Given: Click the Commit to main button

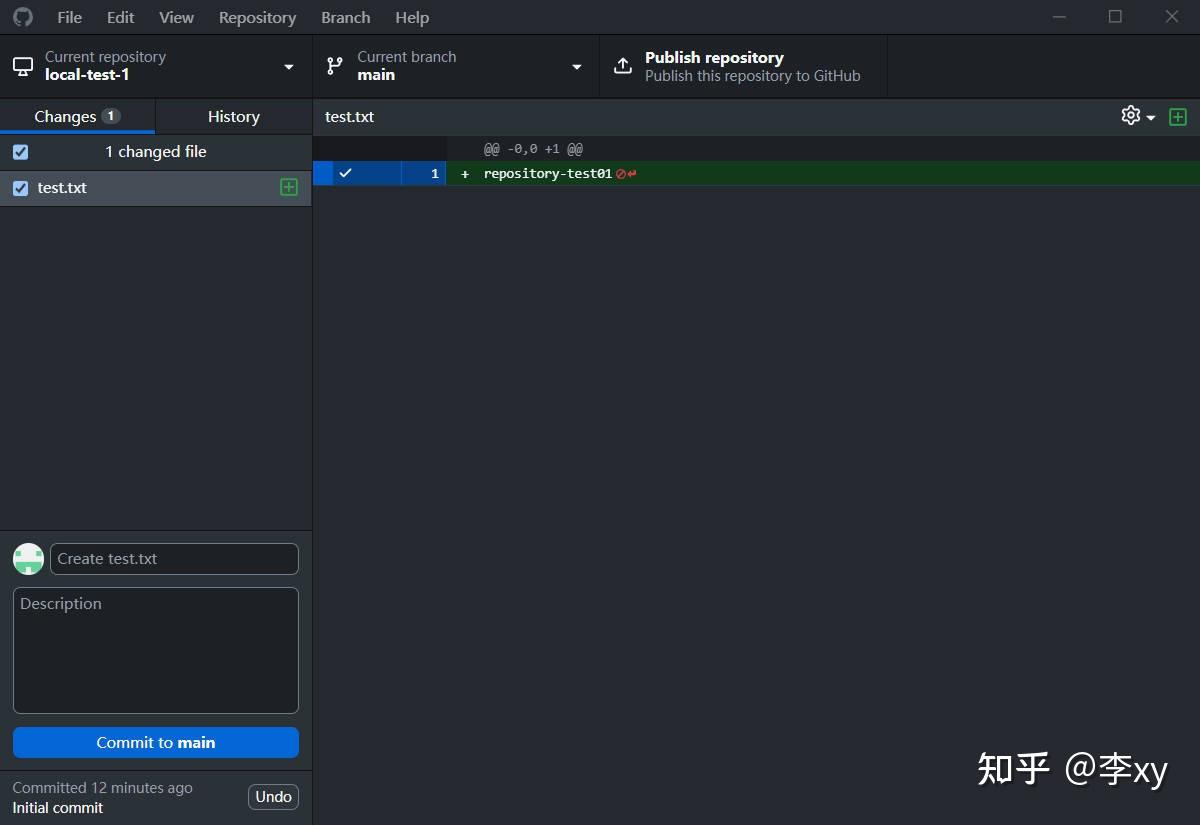Looking at the screenshot, I should click(155, 742).
